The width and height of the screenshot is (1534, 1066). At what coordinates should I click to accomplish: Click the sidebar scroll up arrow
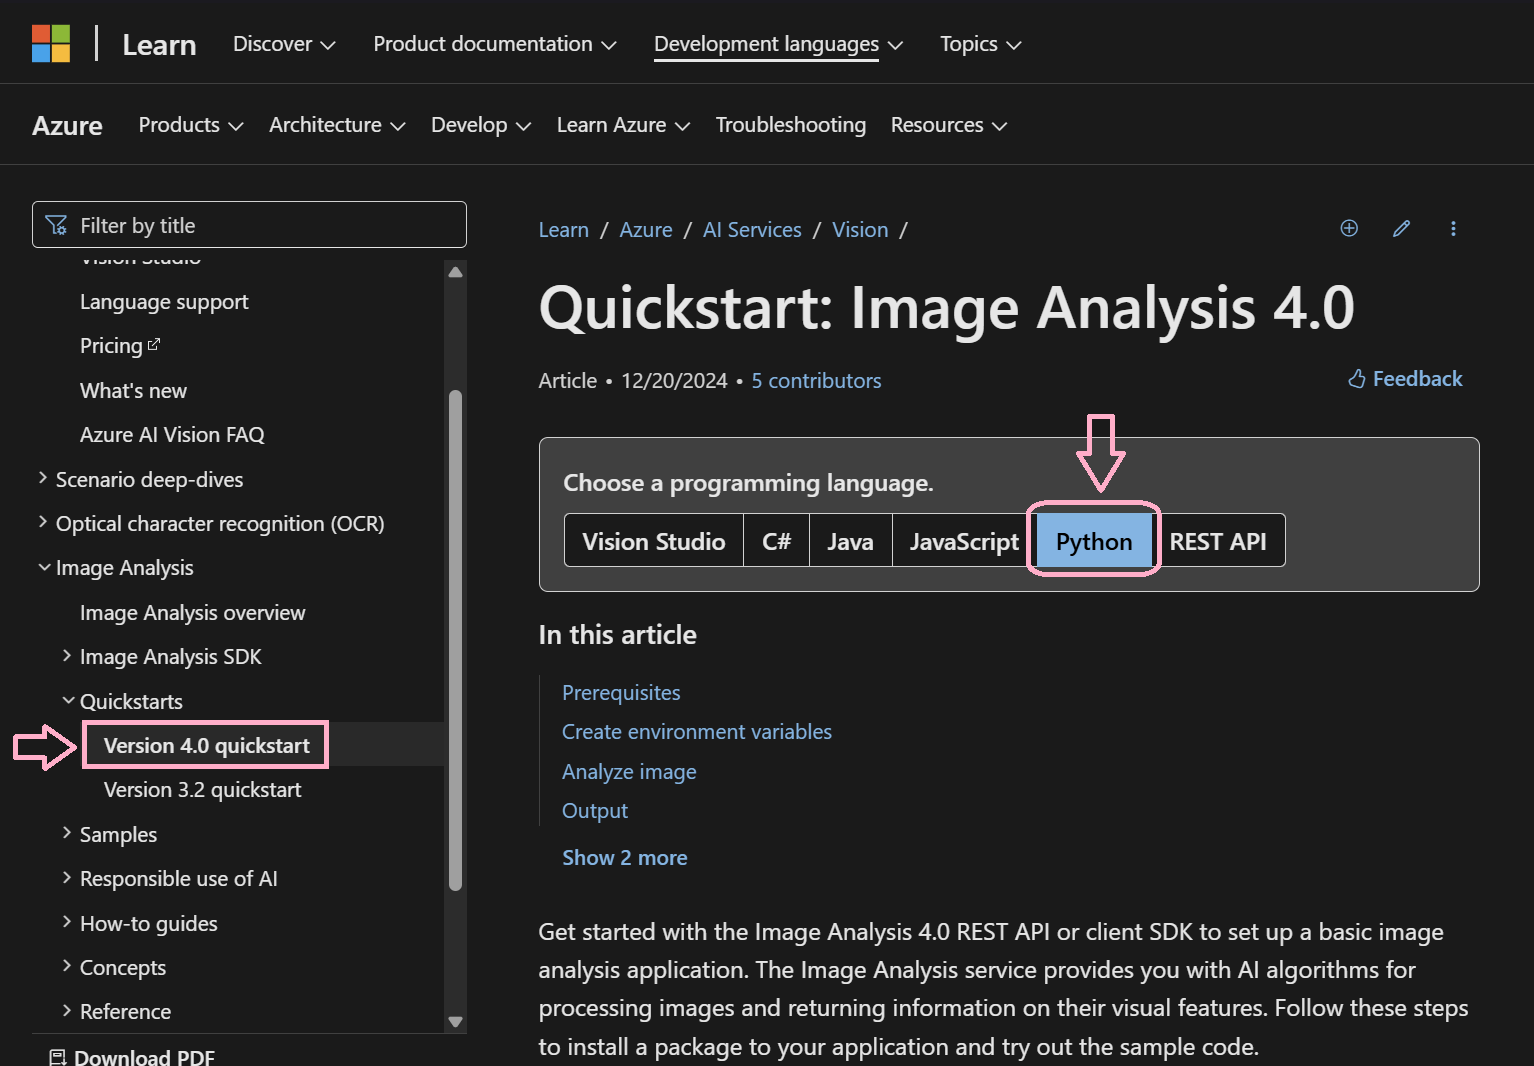point(455,272)
